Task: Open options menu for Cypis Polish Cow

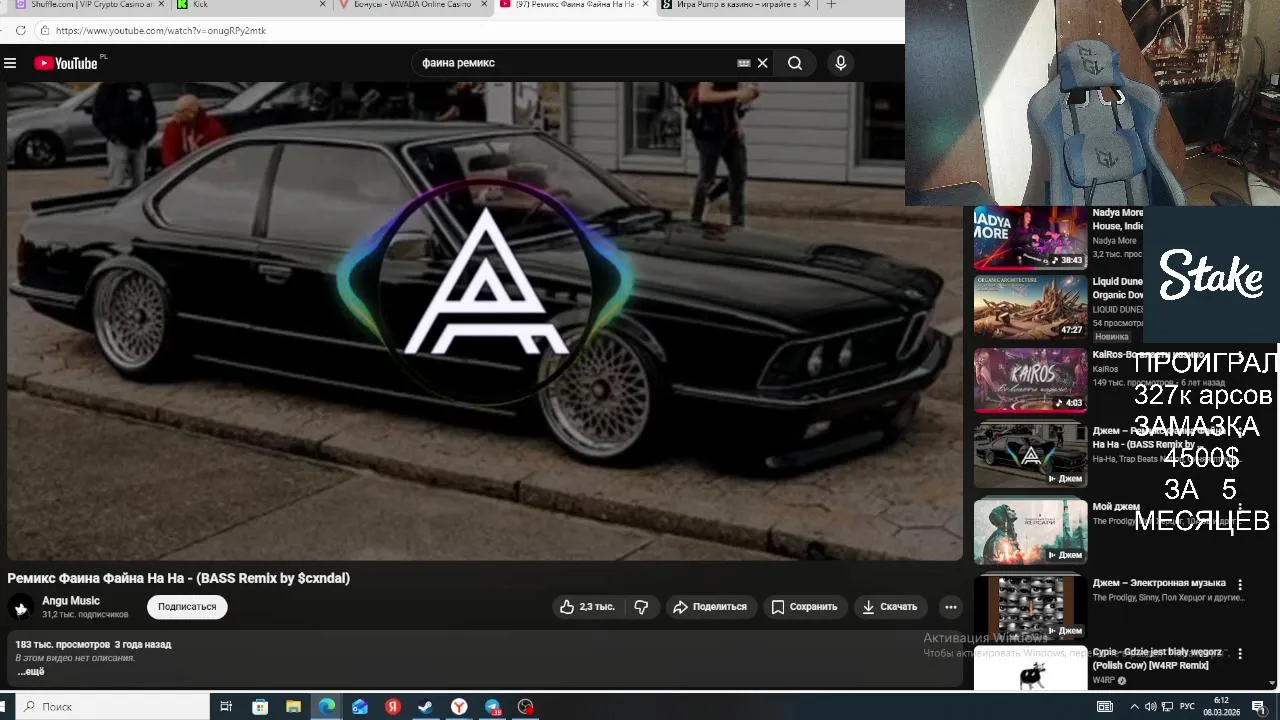Action: click(1240, 654)
